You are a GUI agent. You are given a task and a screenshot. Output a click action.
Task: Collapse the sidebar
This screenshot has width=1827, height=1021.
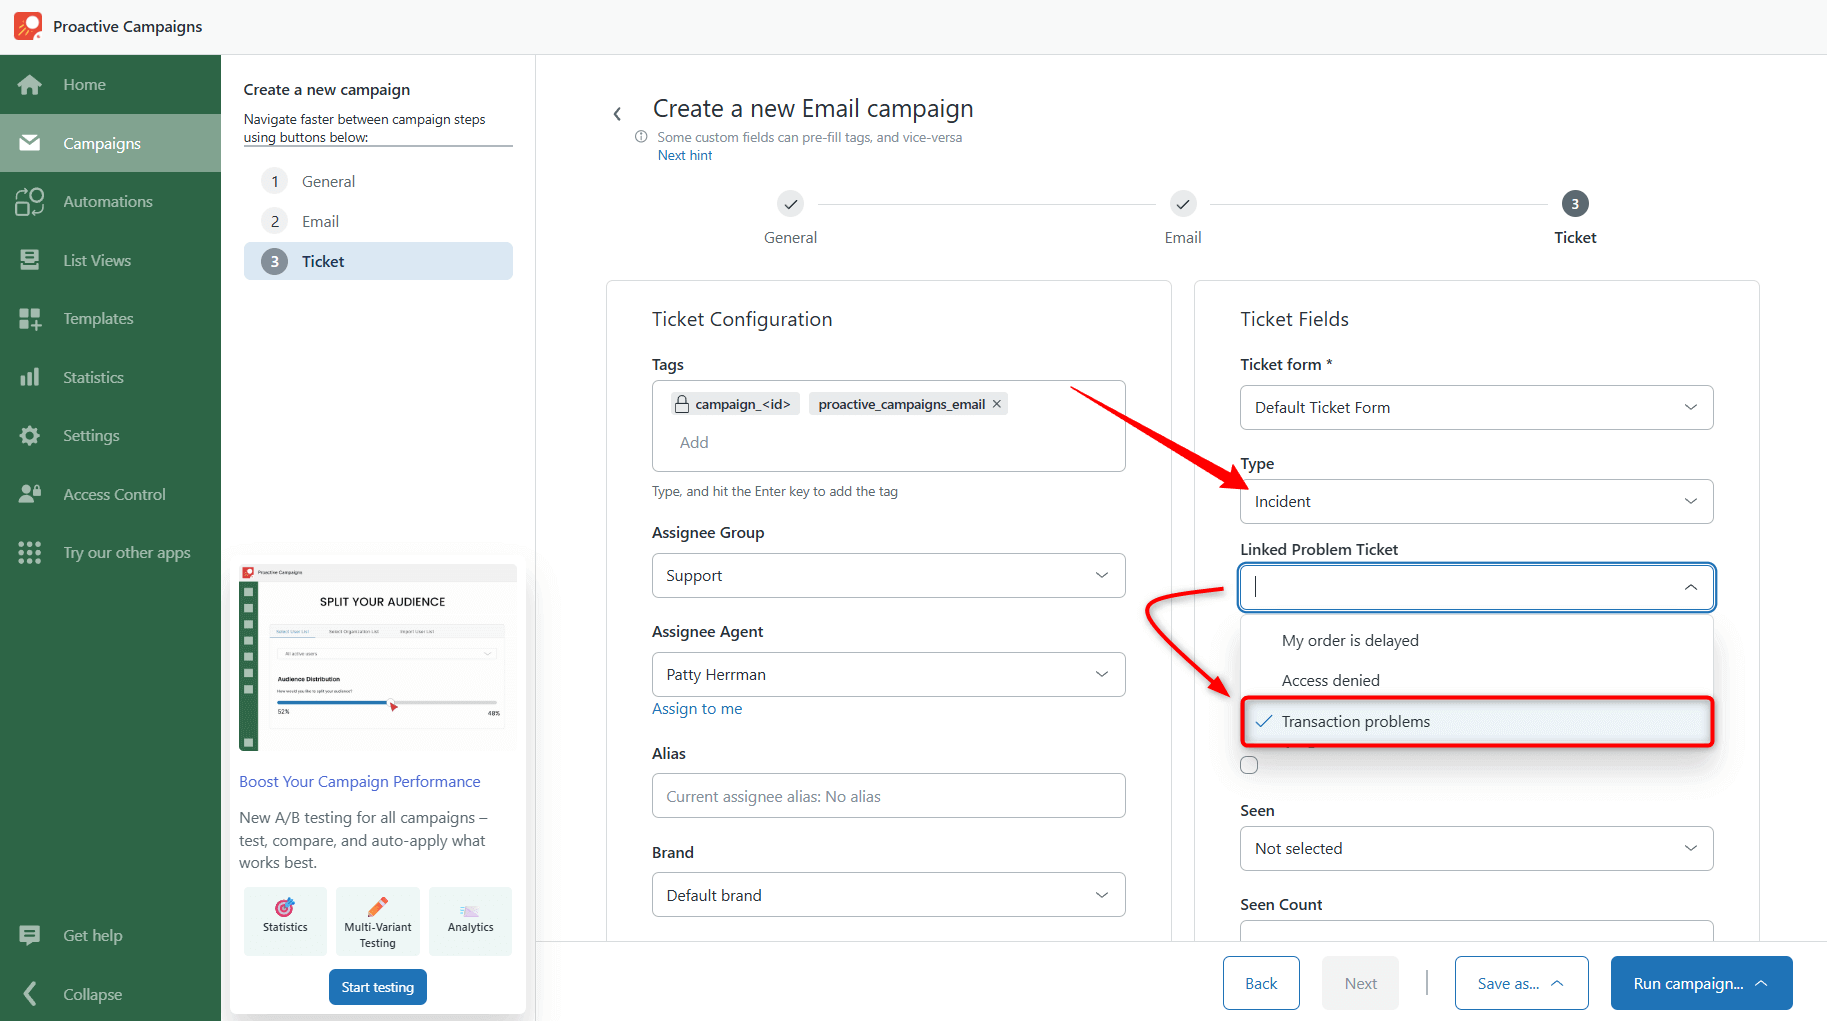(92, 994)
